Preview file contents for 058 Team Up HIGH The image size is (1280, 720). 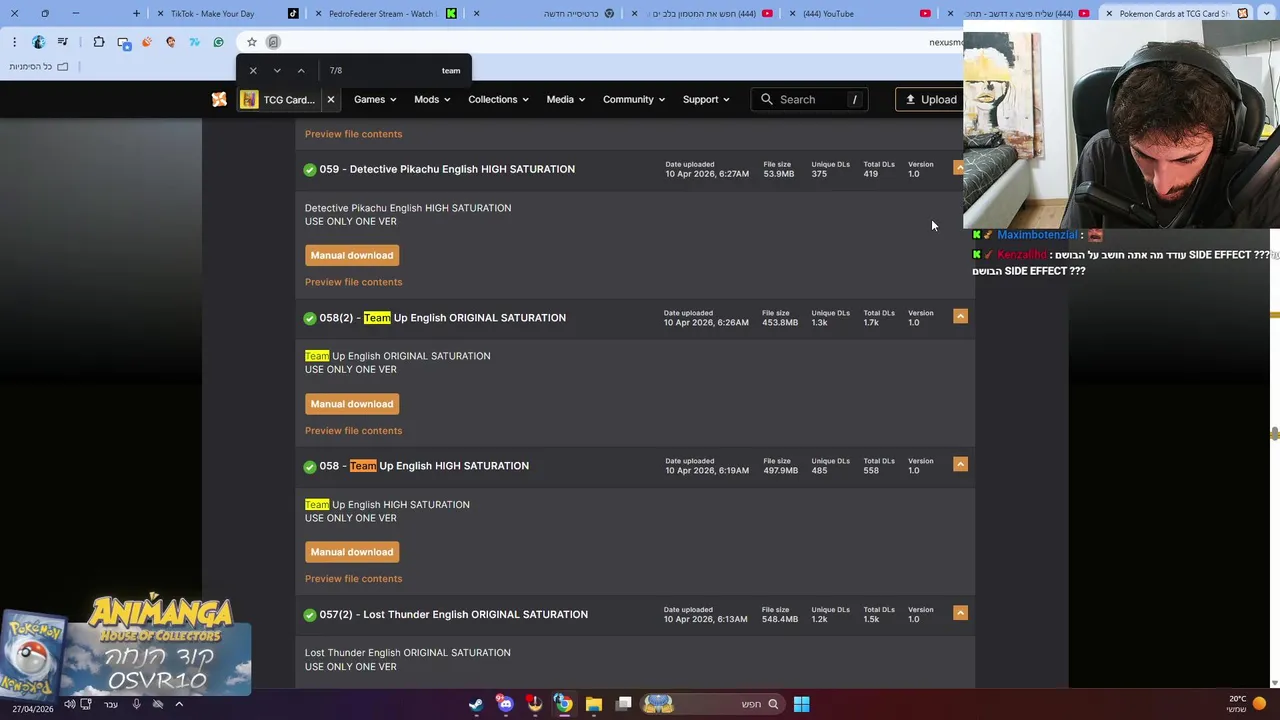coord(353,578)
